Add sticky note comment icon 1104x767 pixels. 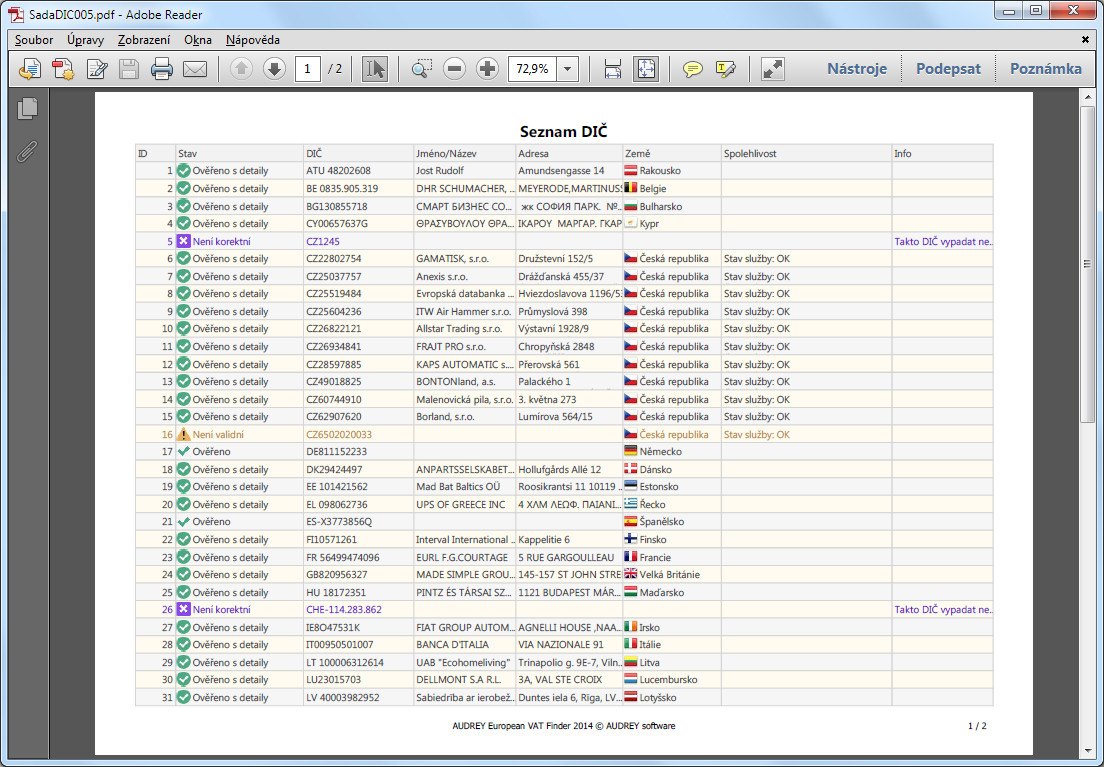pyautogui.click(x=693, y=69)
